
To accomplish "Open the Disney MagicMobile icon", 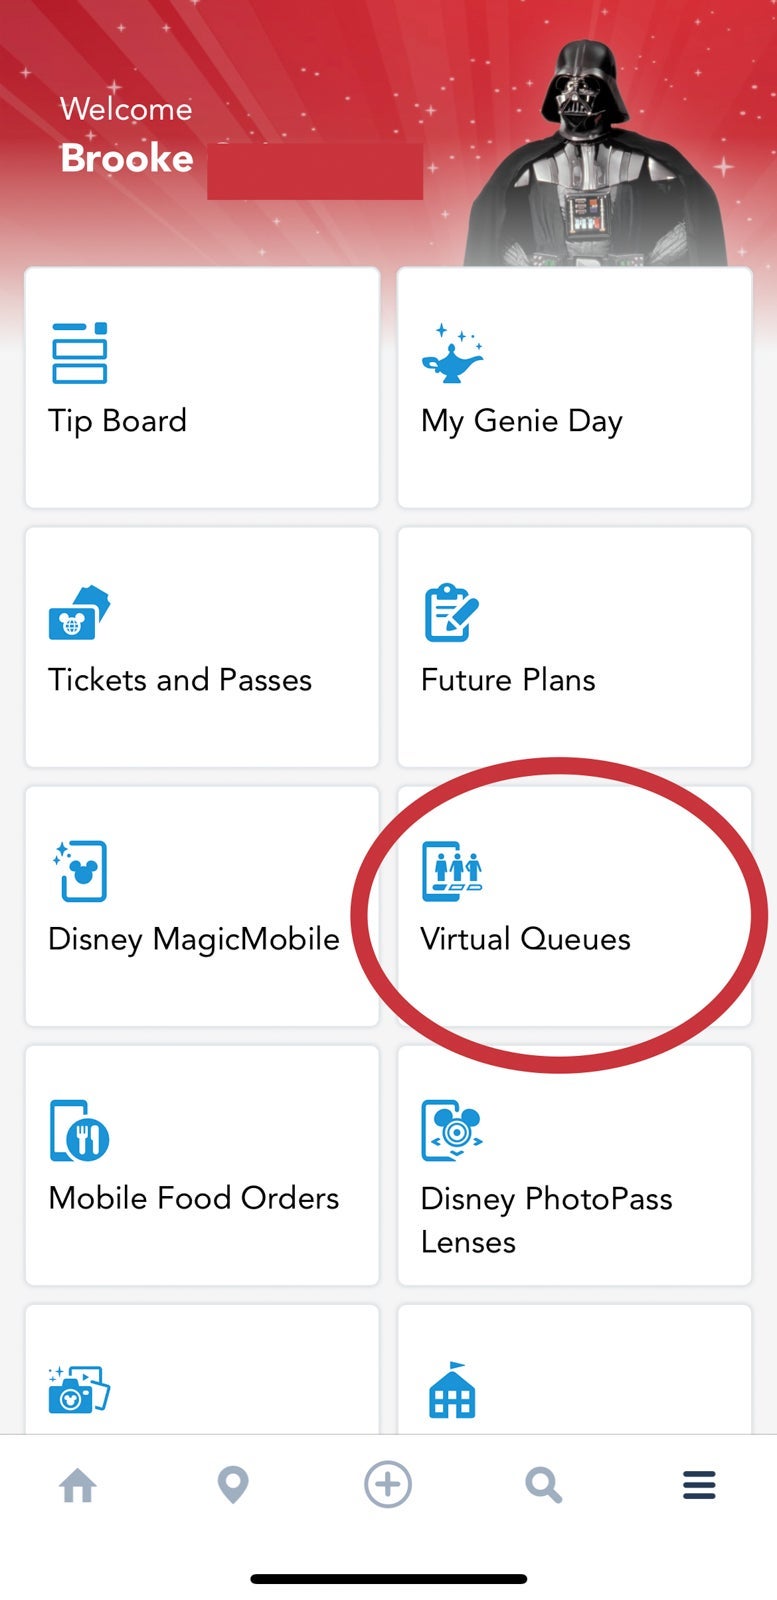I will point(79,871).
